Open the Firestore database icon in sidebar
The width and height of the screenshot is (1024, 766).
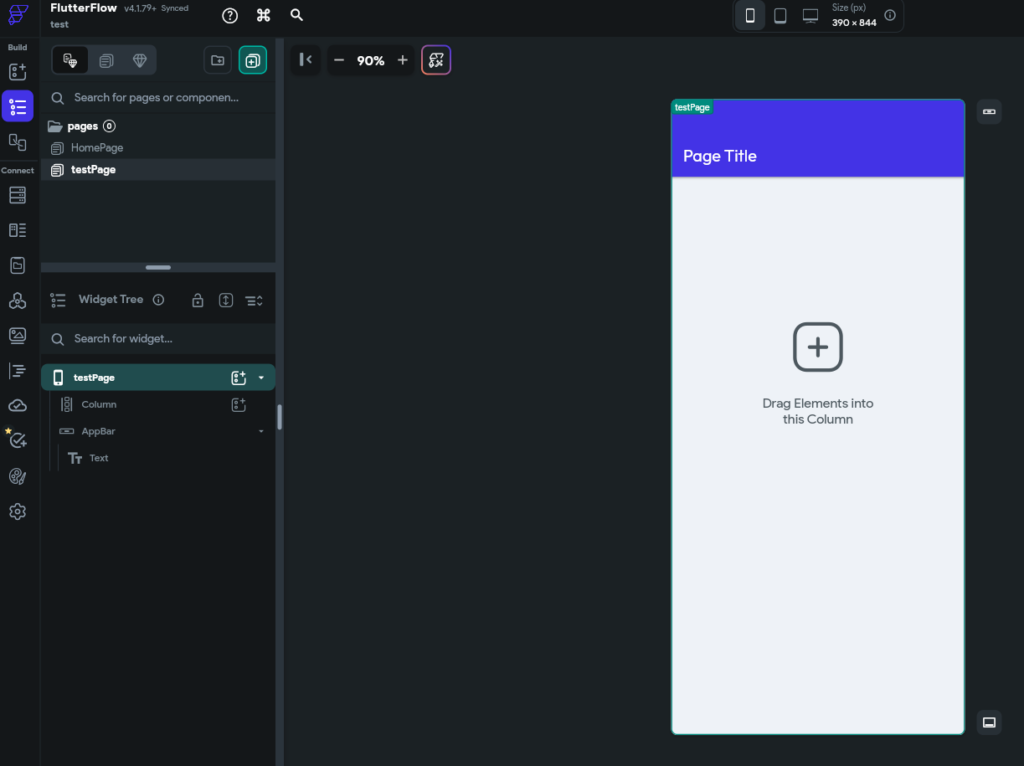tap(17, 195)
